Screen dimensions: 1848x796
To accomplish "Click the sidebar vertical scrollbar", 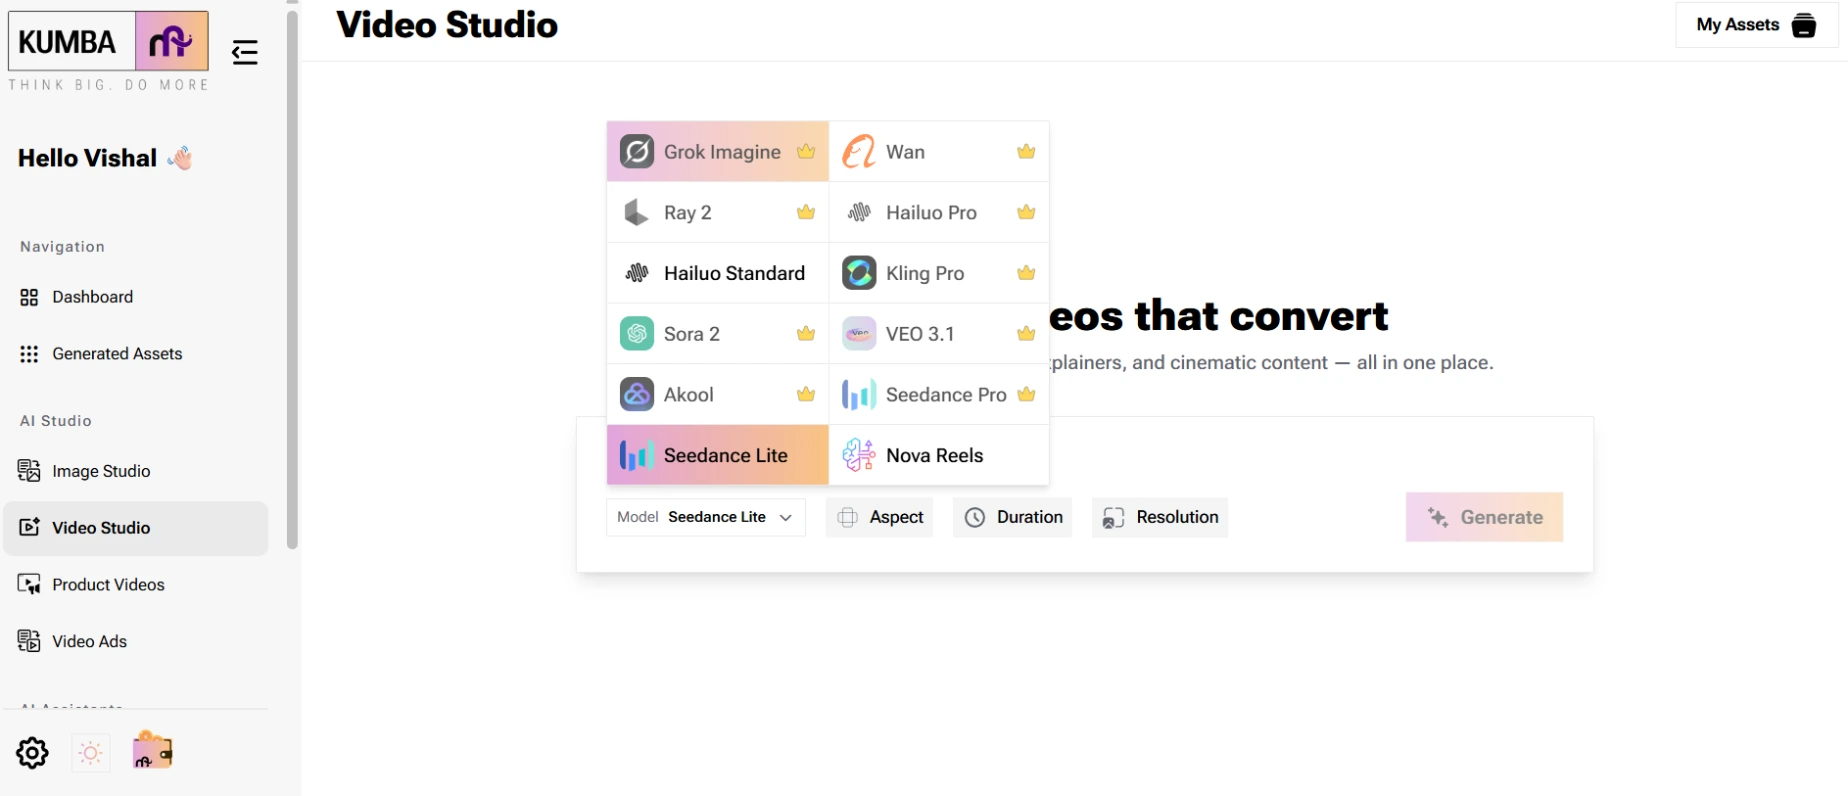I will [x=293, y=280].
